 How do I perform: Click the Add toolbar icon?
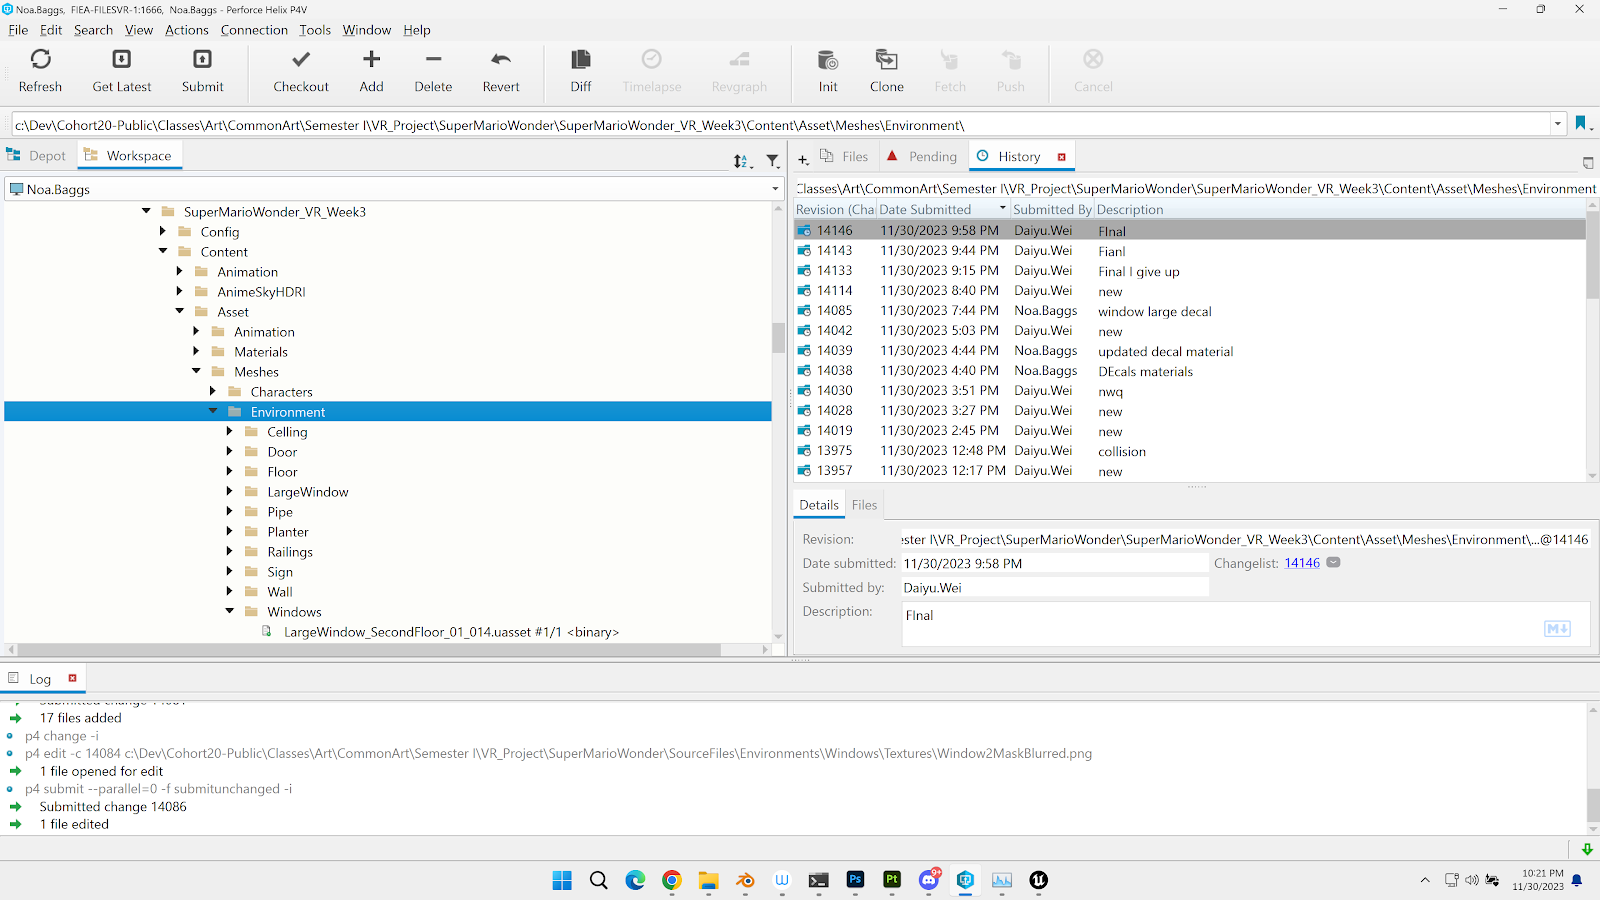pos(372,60)
